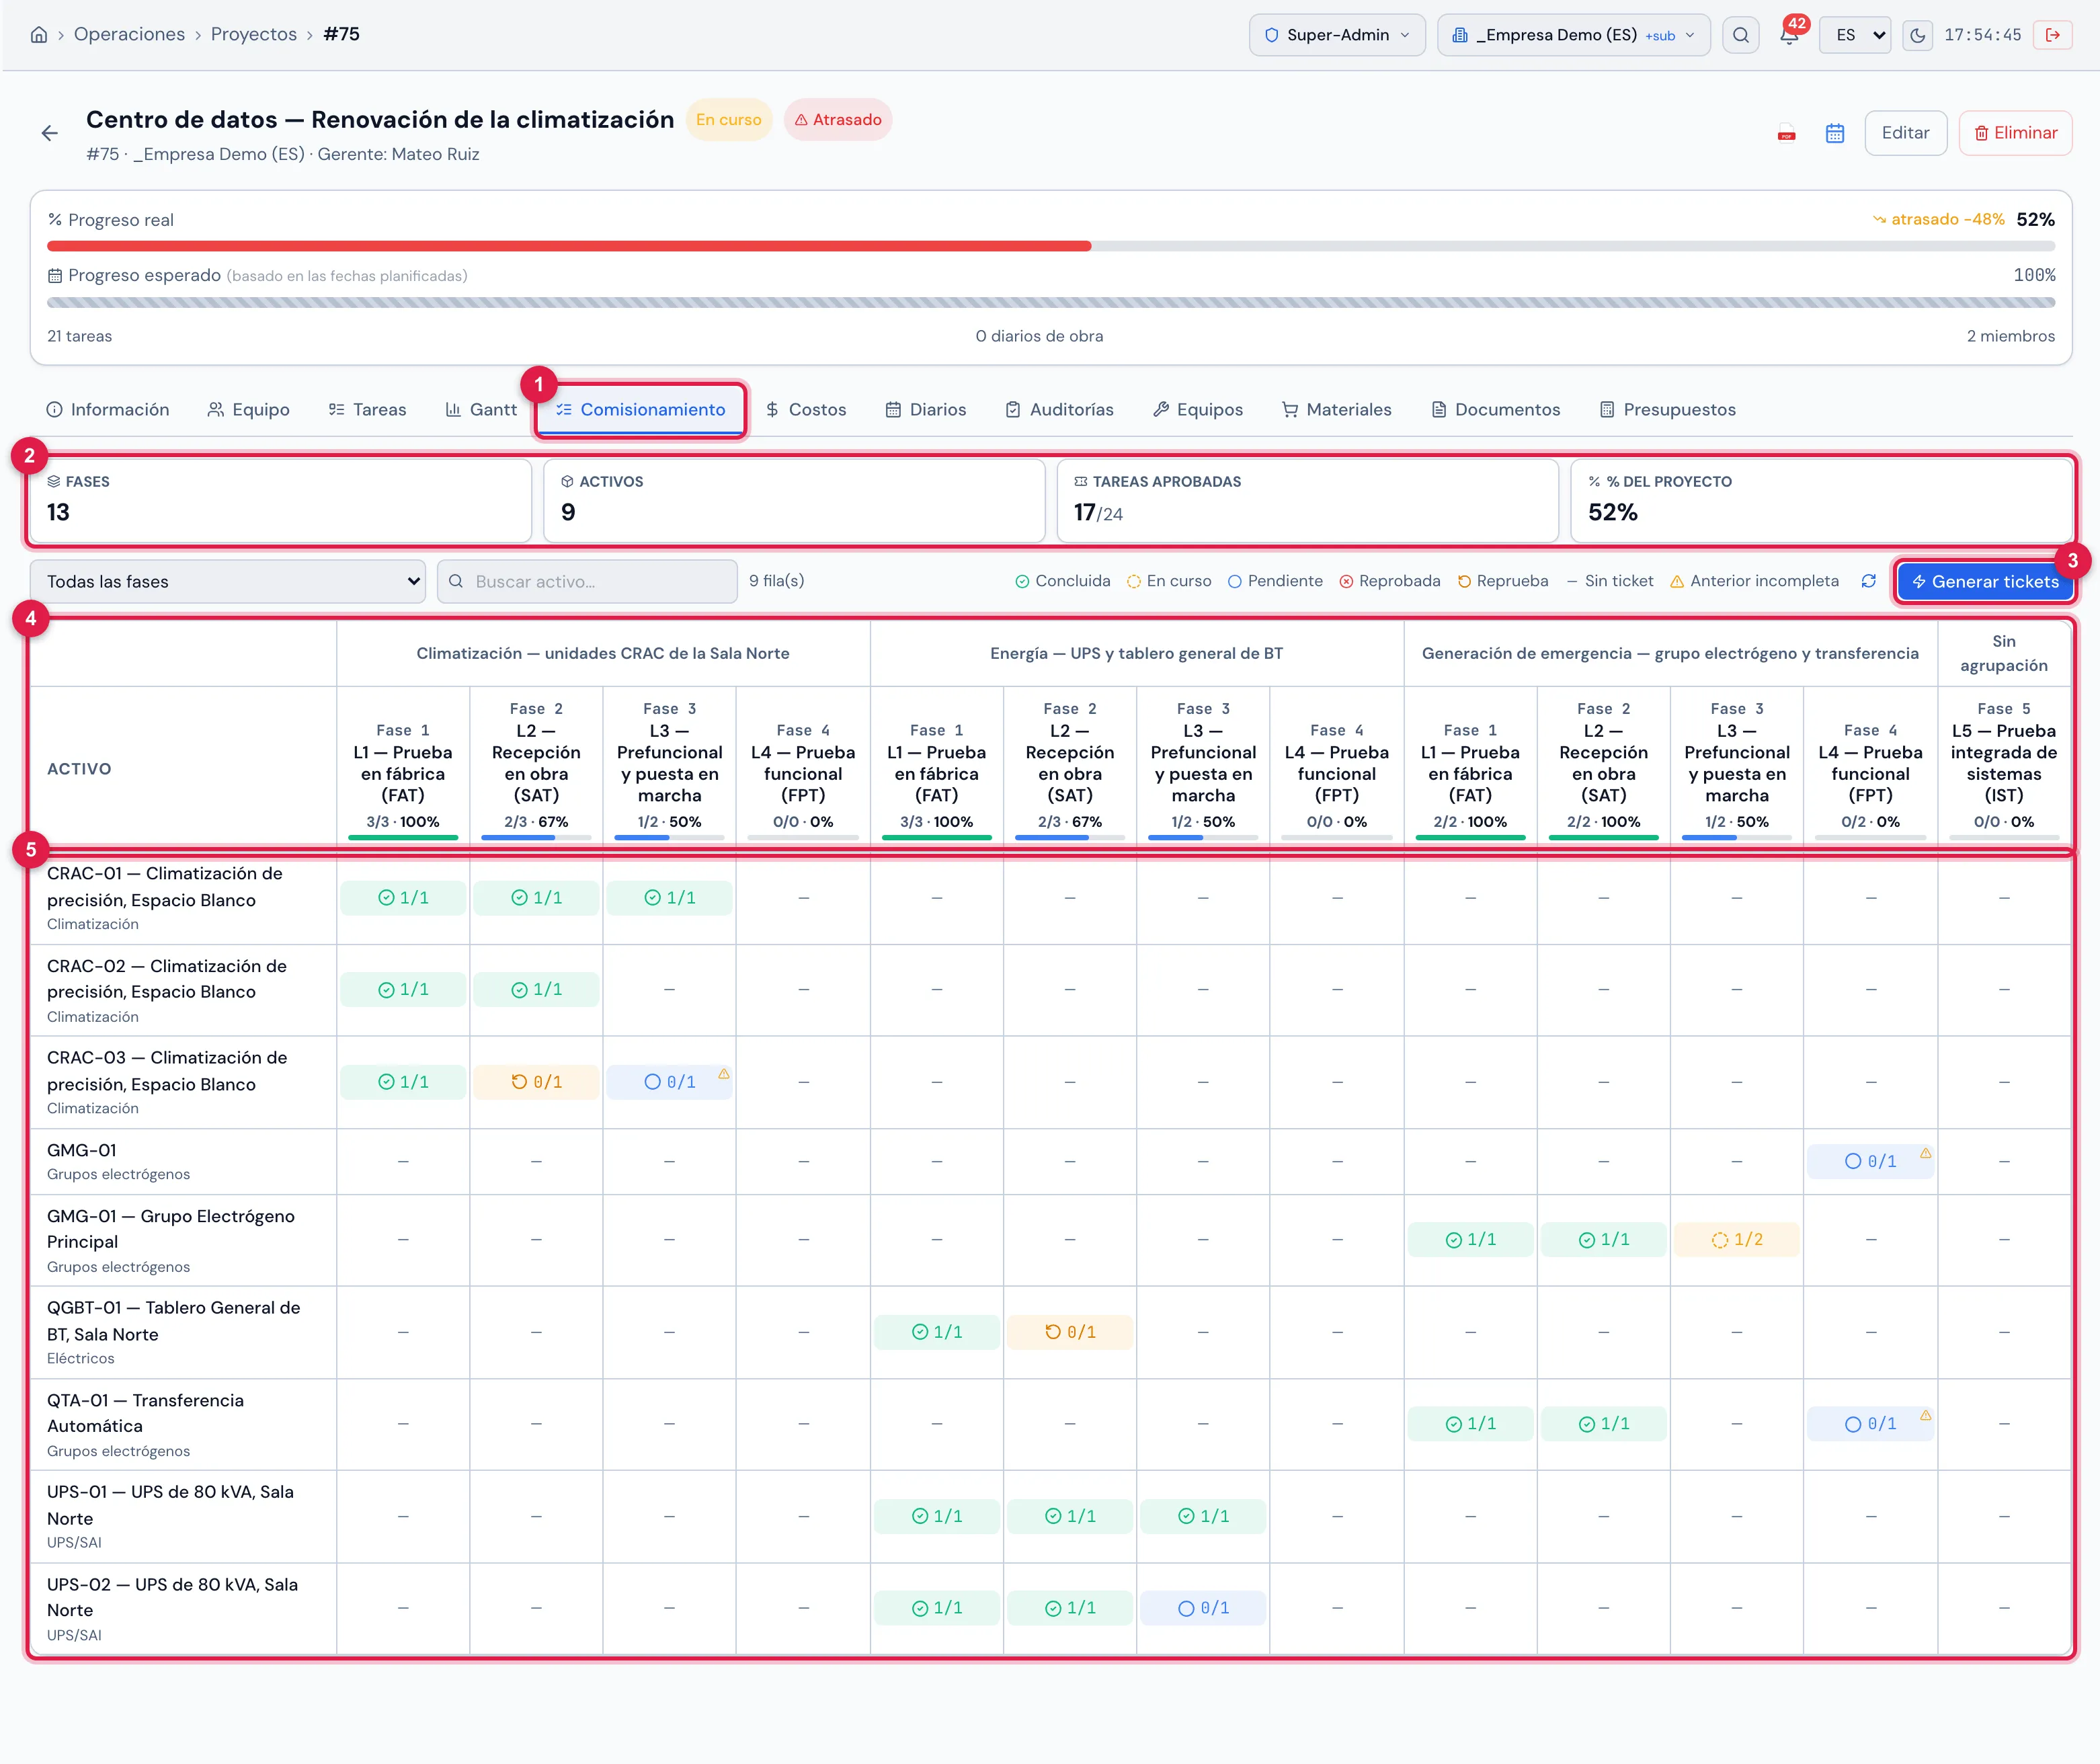The image size is (2100, 1764).
Task: Open the Presupuestos tab
Action: point(1668,410)
